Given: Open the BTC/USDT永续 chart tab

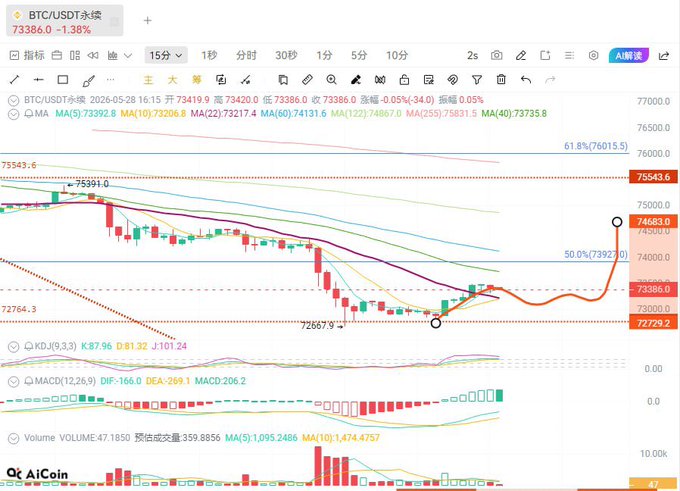Looking at the screenshot, I should (65, 21).
